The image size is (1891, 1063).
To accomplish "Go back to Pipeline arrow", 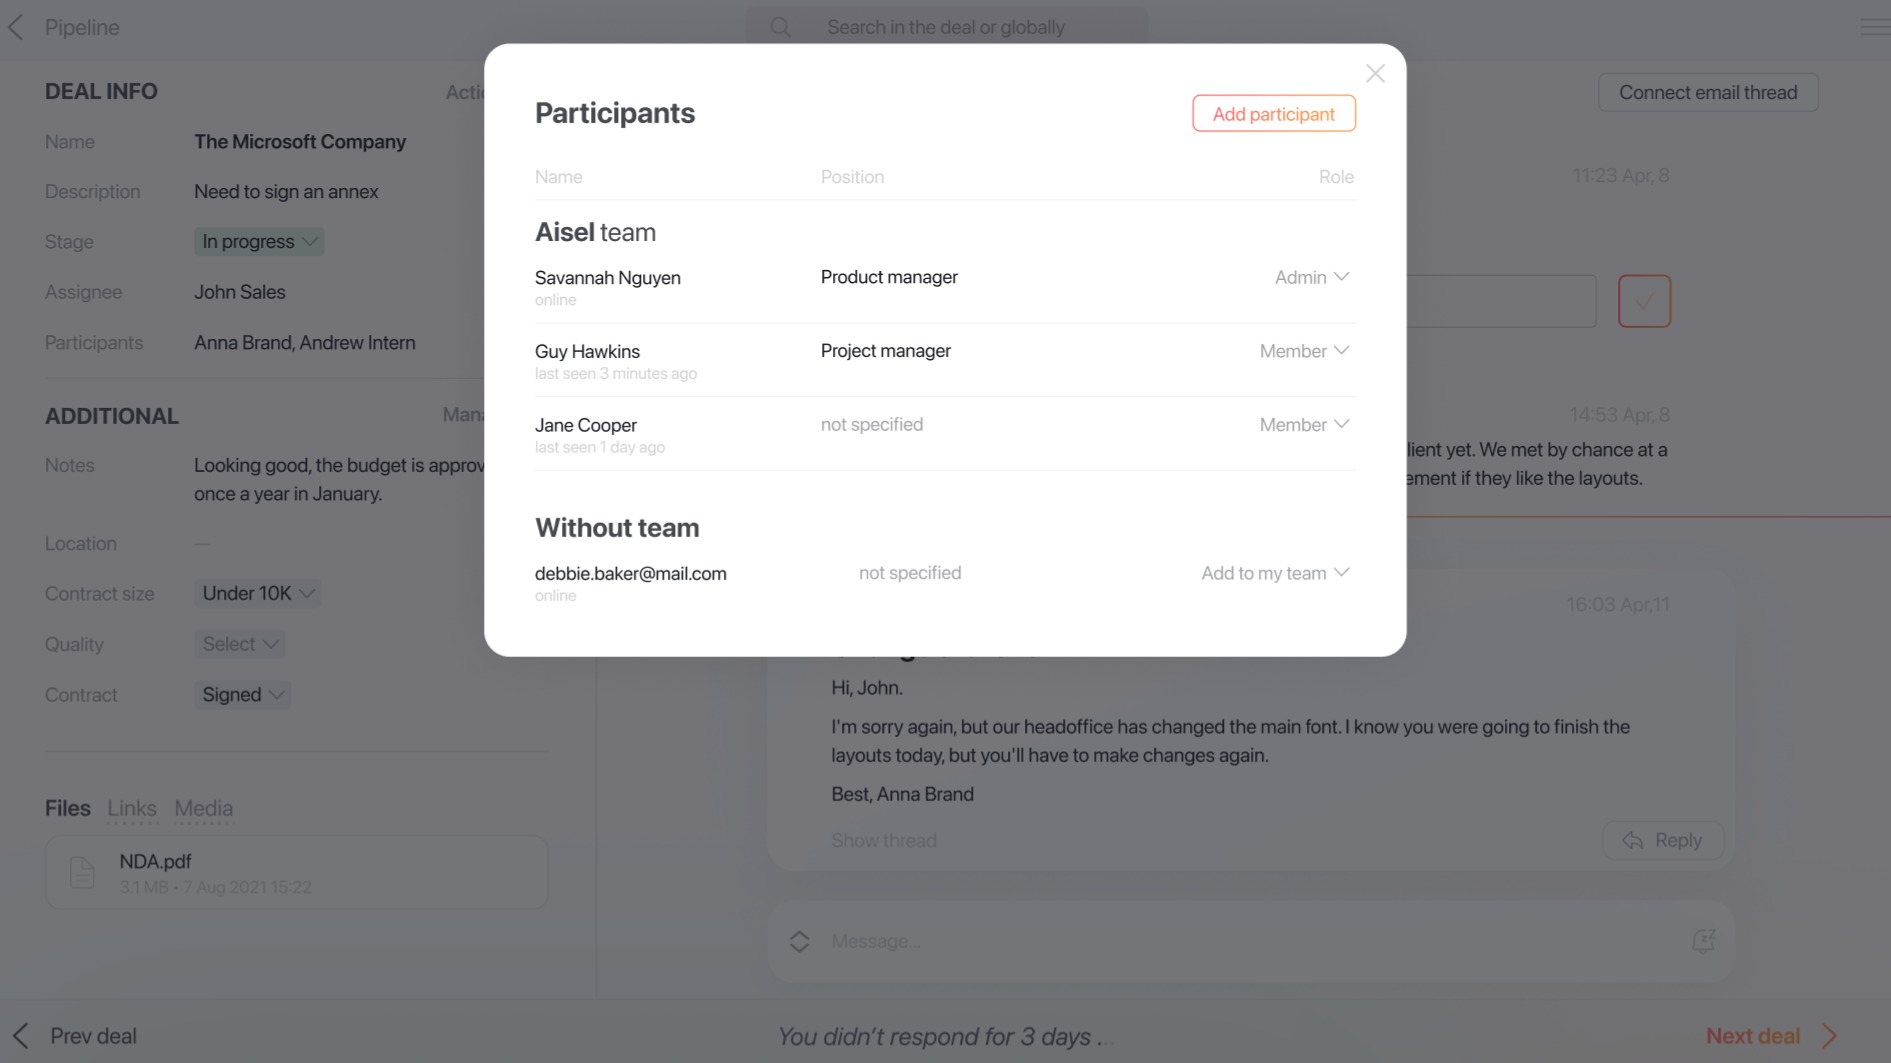I will [x=16, y=27].
